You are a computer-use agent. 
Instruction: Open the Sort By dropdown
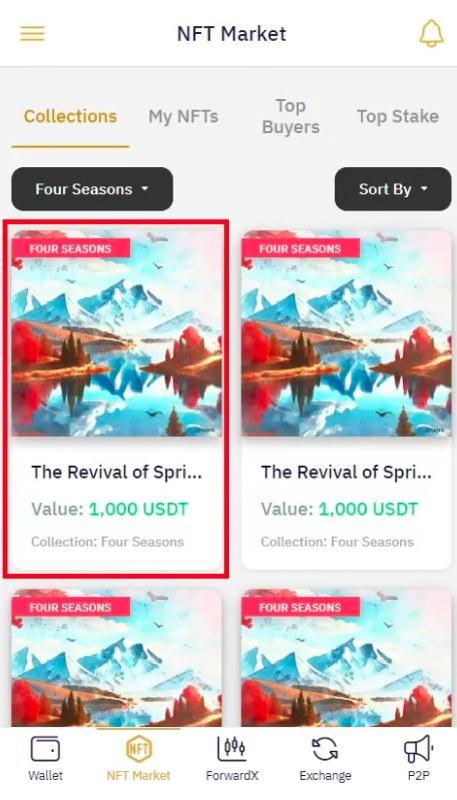pyautogui.click(x=393, y=189)
